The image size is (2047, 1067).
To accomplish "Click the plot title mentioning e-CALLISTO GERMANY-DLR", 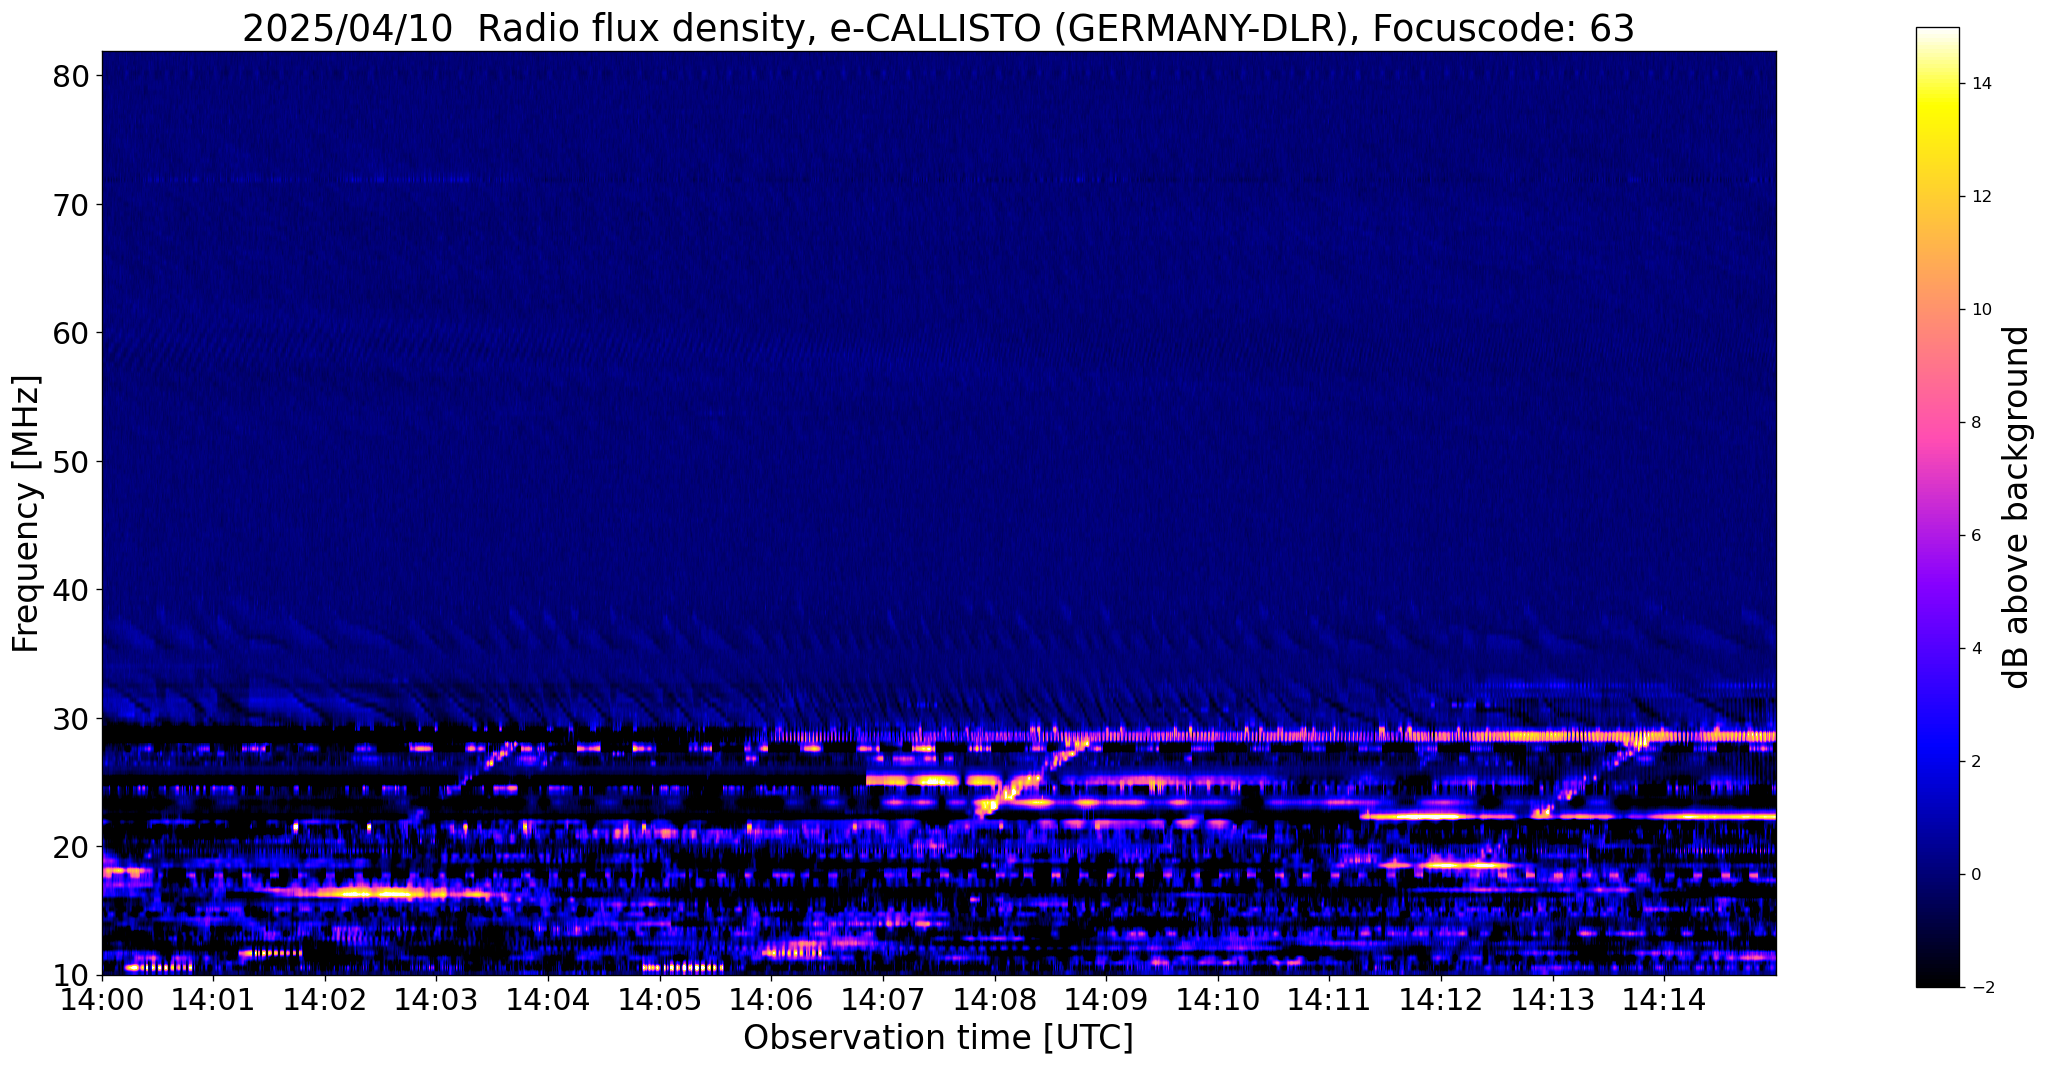I will click(x=938, y=29).
